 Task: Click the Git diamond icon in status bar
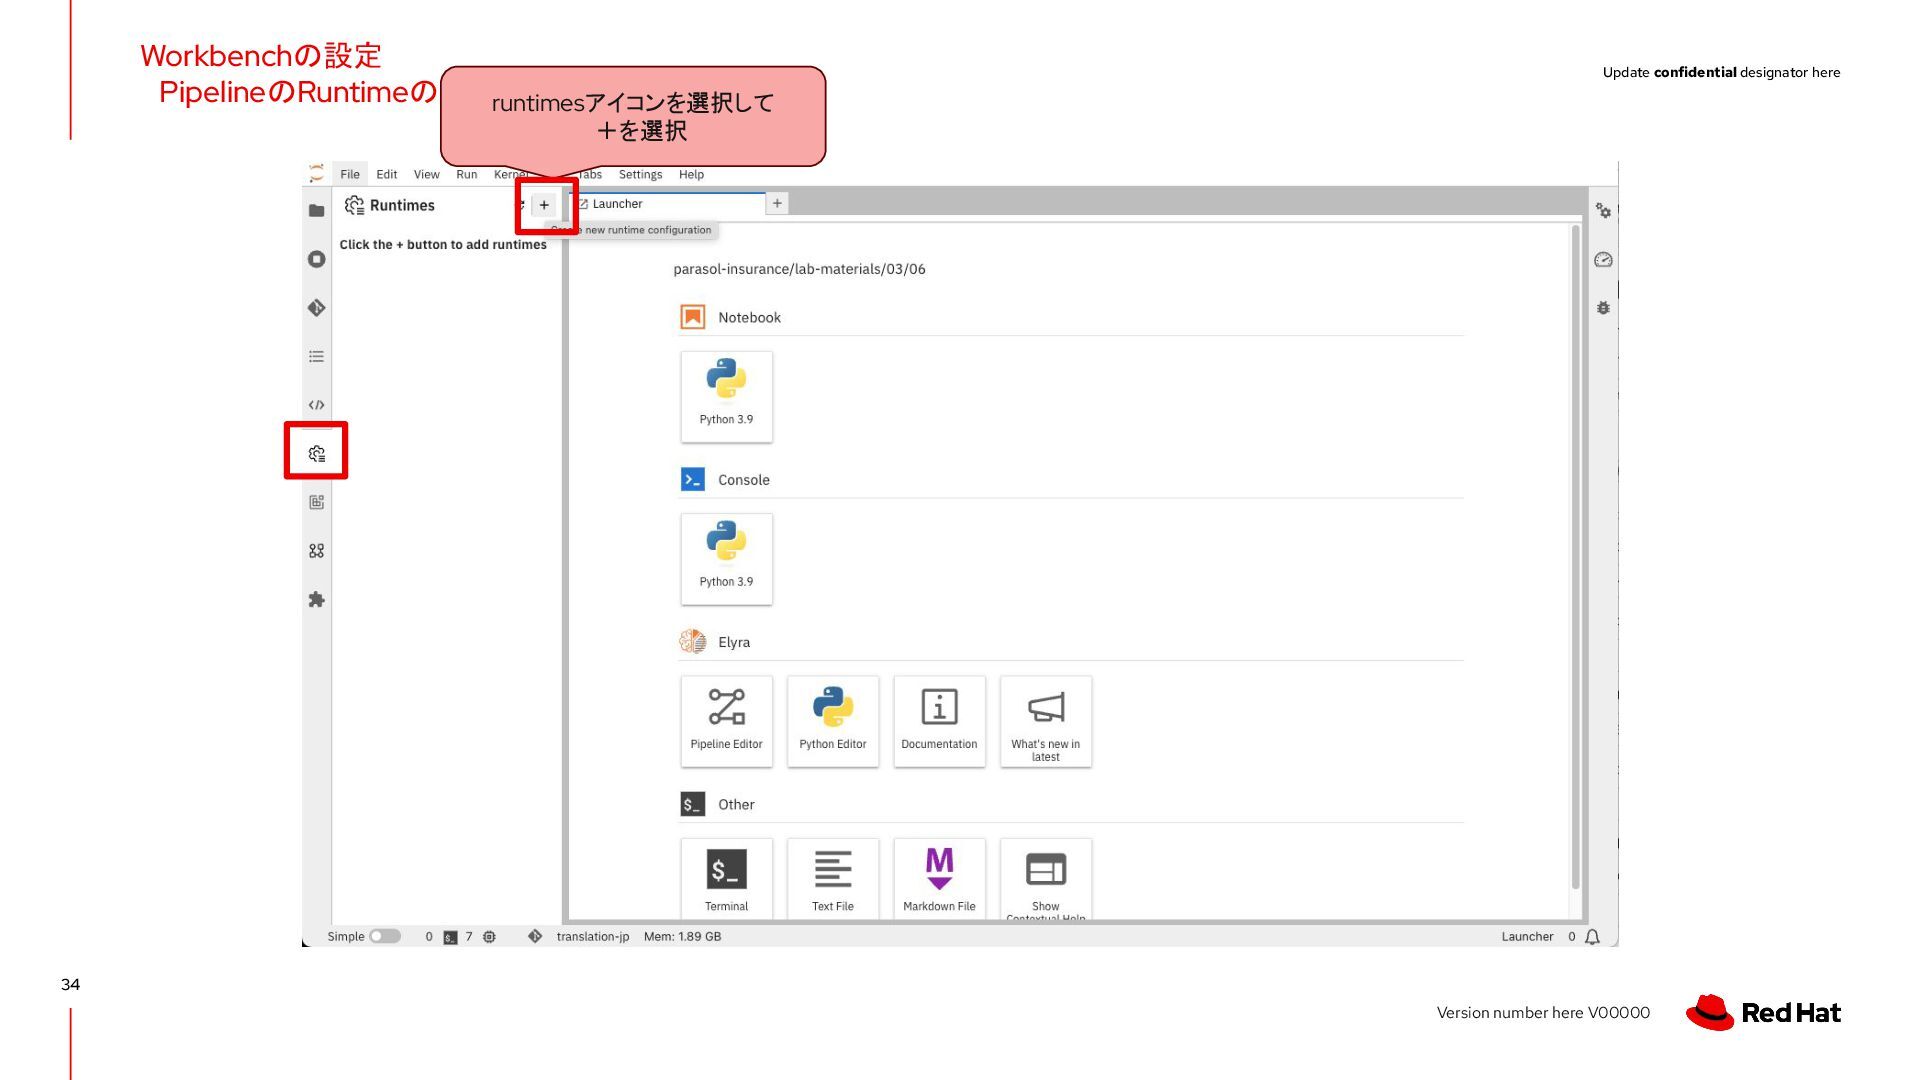point(535,937)
